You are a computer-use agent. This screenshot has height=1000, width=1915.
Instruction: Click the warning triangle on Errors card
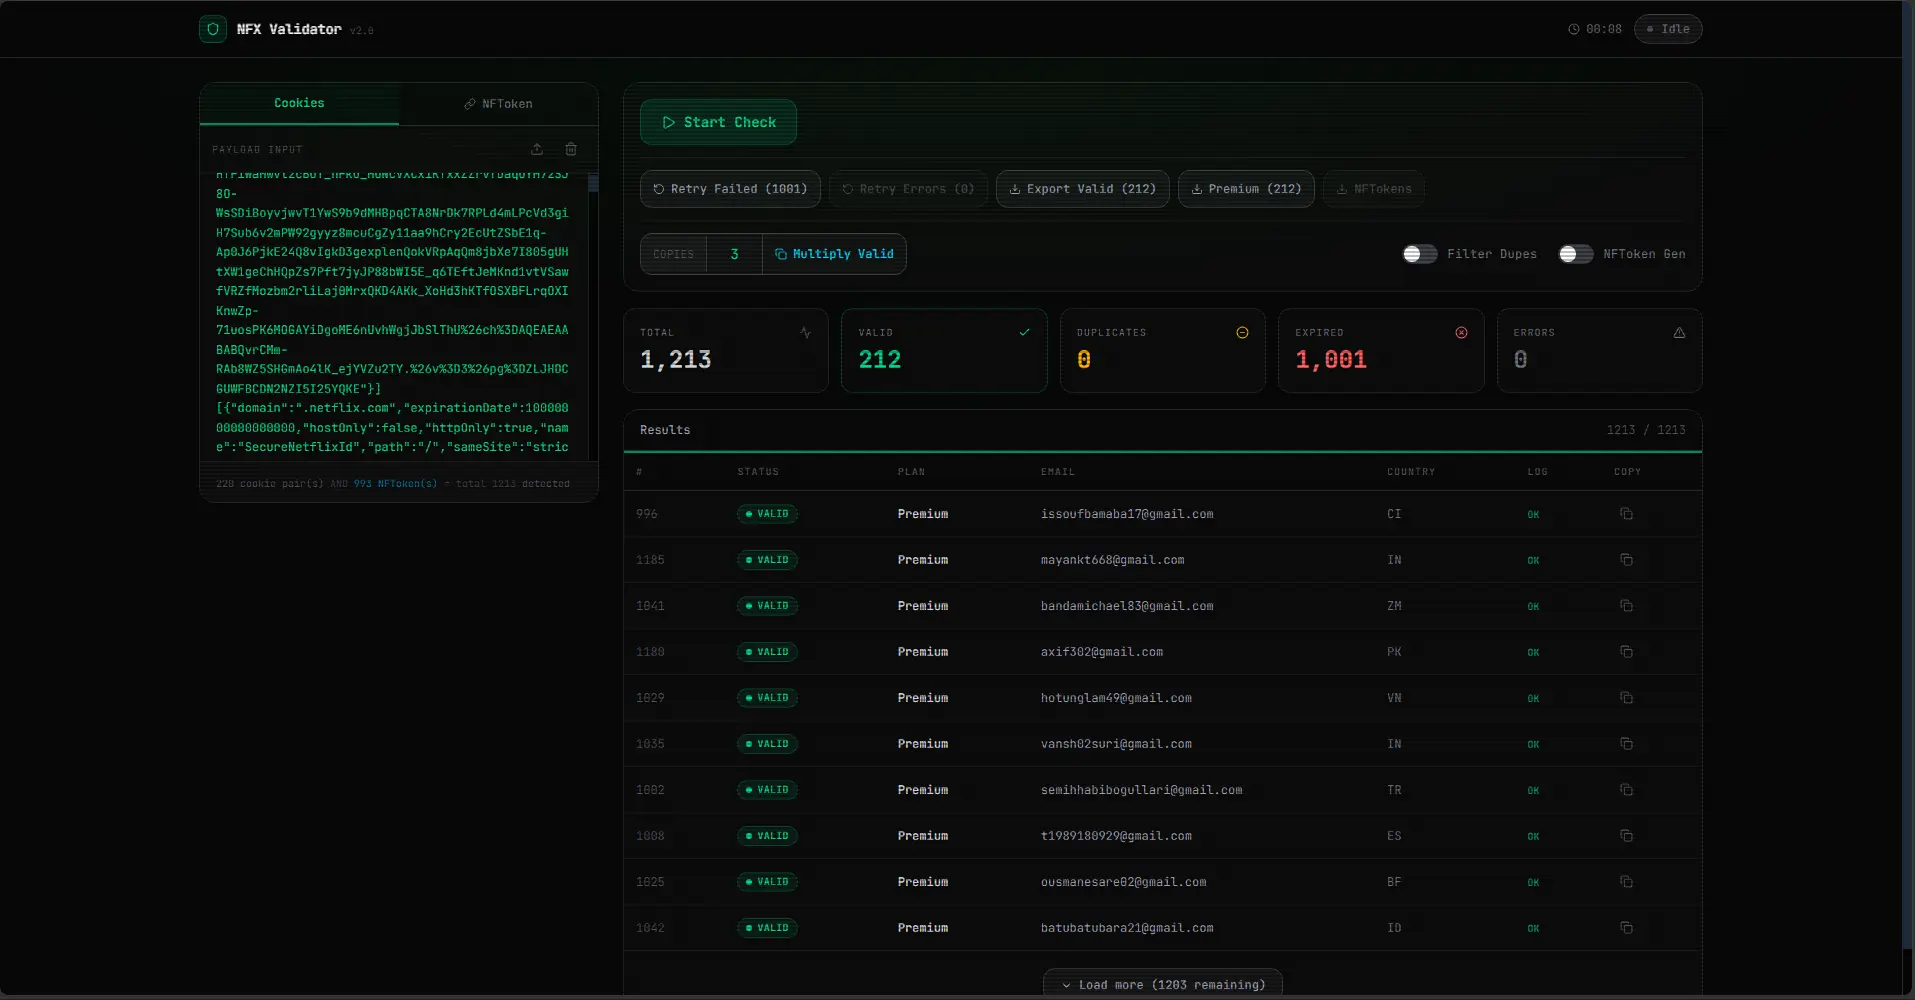pyautogui.click(x=1679, y=333)
